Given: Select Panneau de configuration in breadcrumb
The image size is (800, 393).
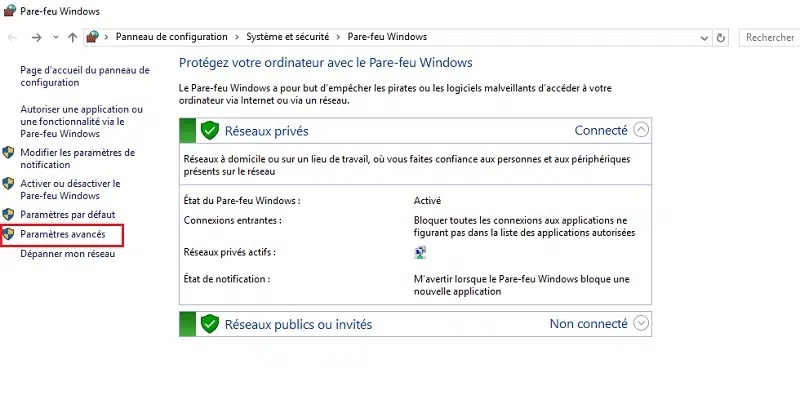Looking at the screenshot, I should tap(171, 37).
